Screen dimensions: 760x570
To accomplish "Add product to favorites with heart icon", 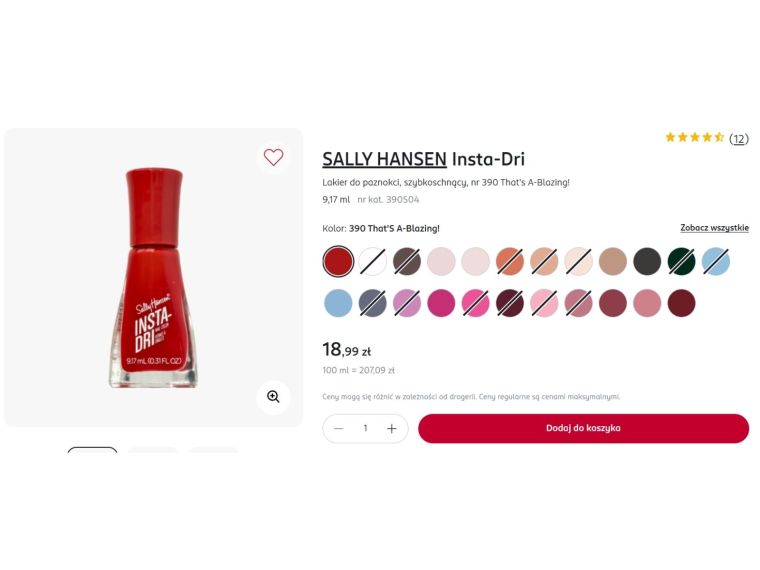I will point(273,157).
